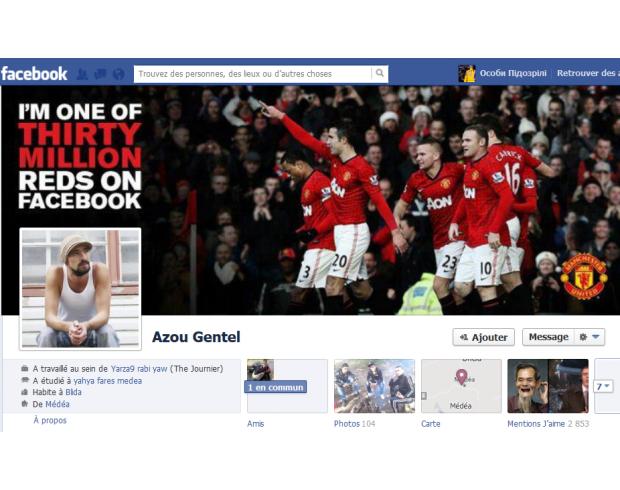Open the friend requests icon
Image resolution: width=620 pixels, height=490 pixels.
(x=82, y=74)
